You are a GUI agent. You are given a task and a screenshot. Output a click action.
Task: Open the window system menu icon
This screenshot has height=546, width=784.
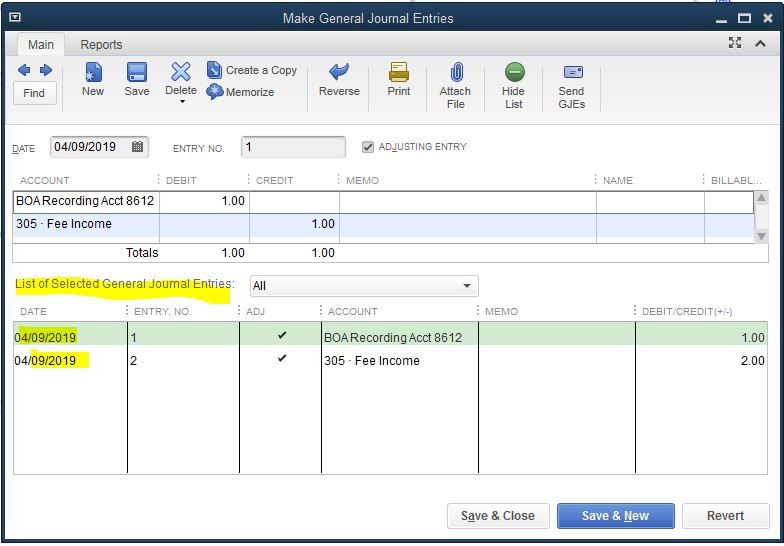click(x=15, y=18)
